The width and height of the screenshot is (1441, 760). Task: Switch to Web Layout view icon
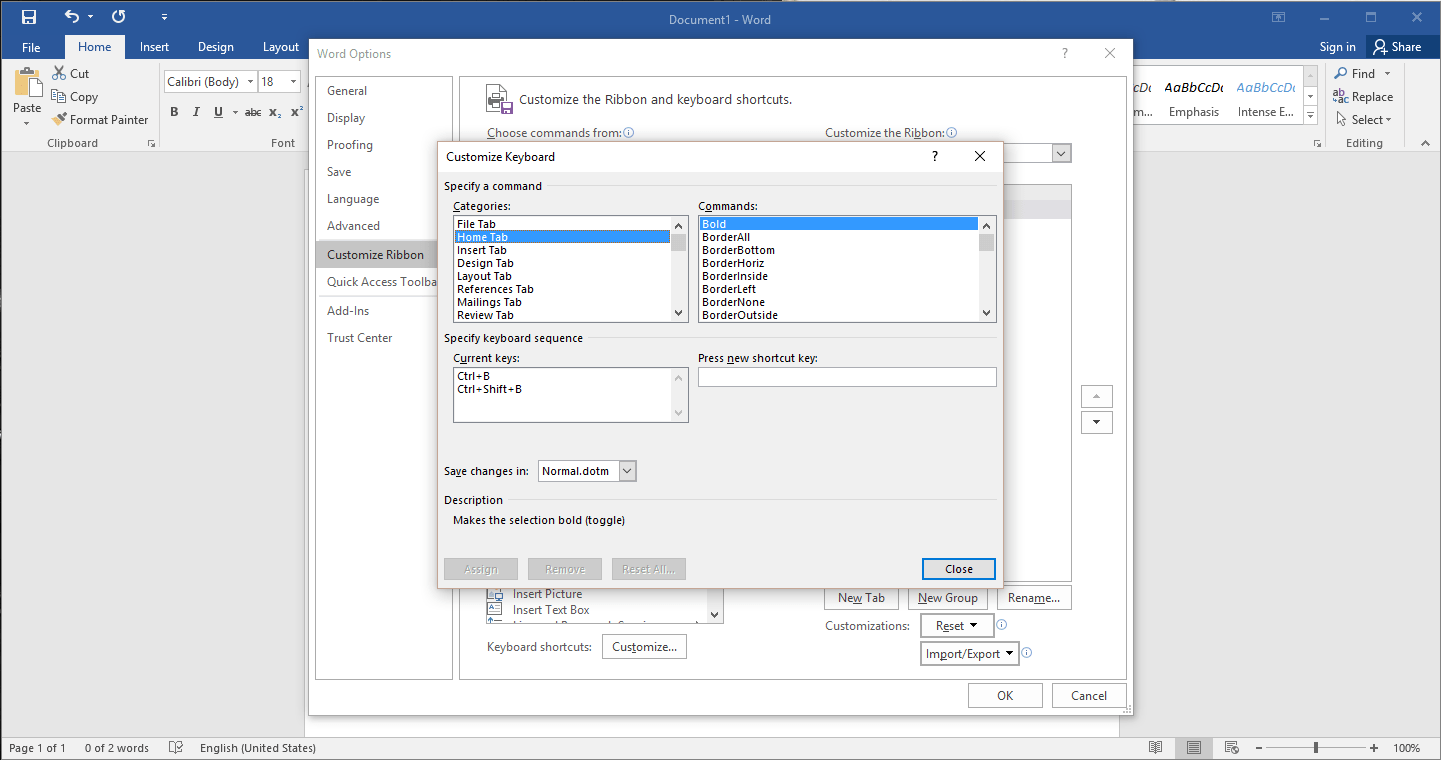pos(1232,748)
